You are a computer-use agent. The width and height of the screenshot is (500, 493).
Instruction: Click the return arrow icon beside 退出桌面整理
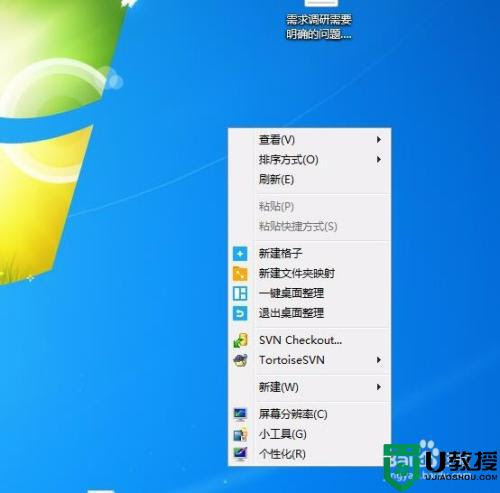(x=240, y=313)
